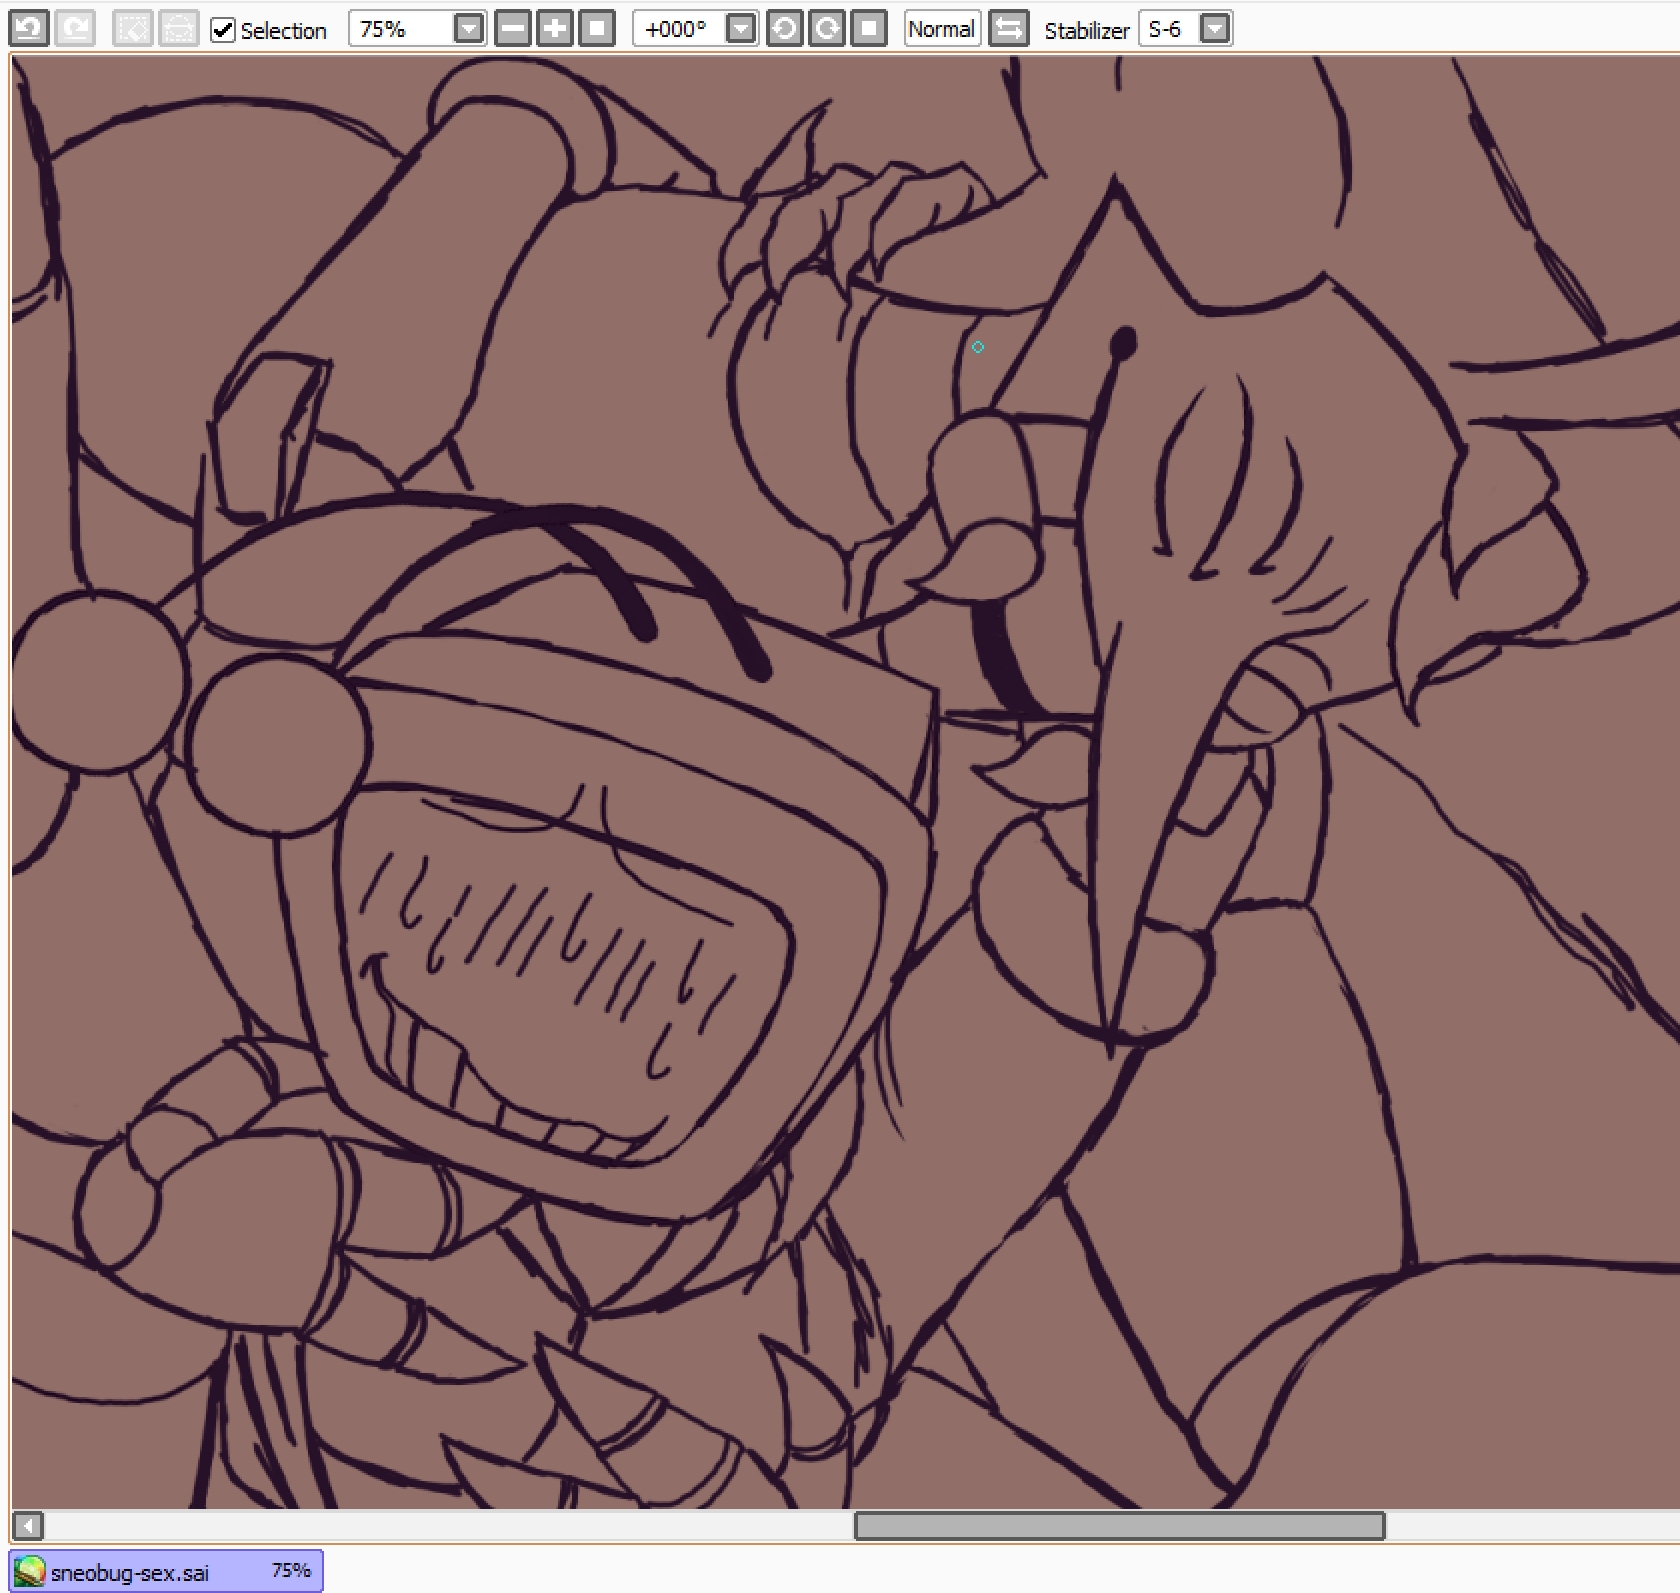The width and height of the screenshot is (1680, 1593).
Task: Click the Undo arrow icon
Action: click(x=28, y=29)
